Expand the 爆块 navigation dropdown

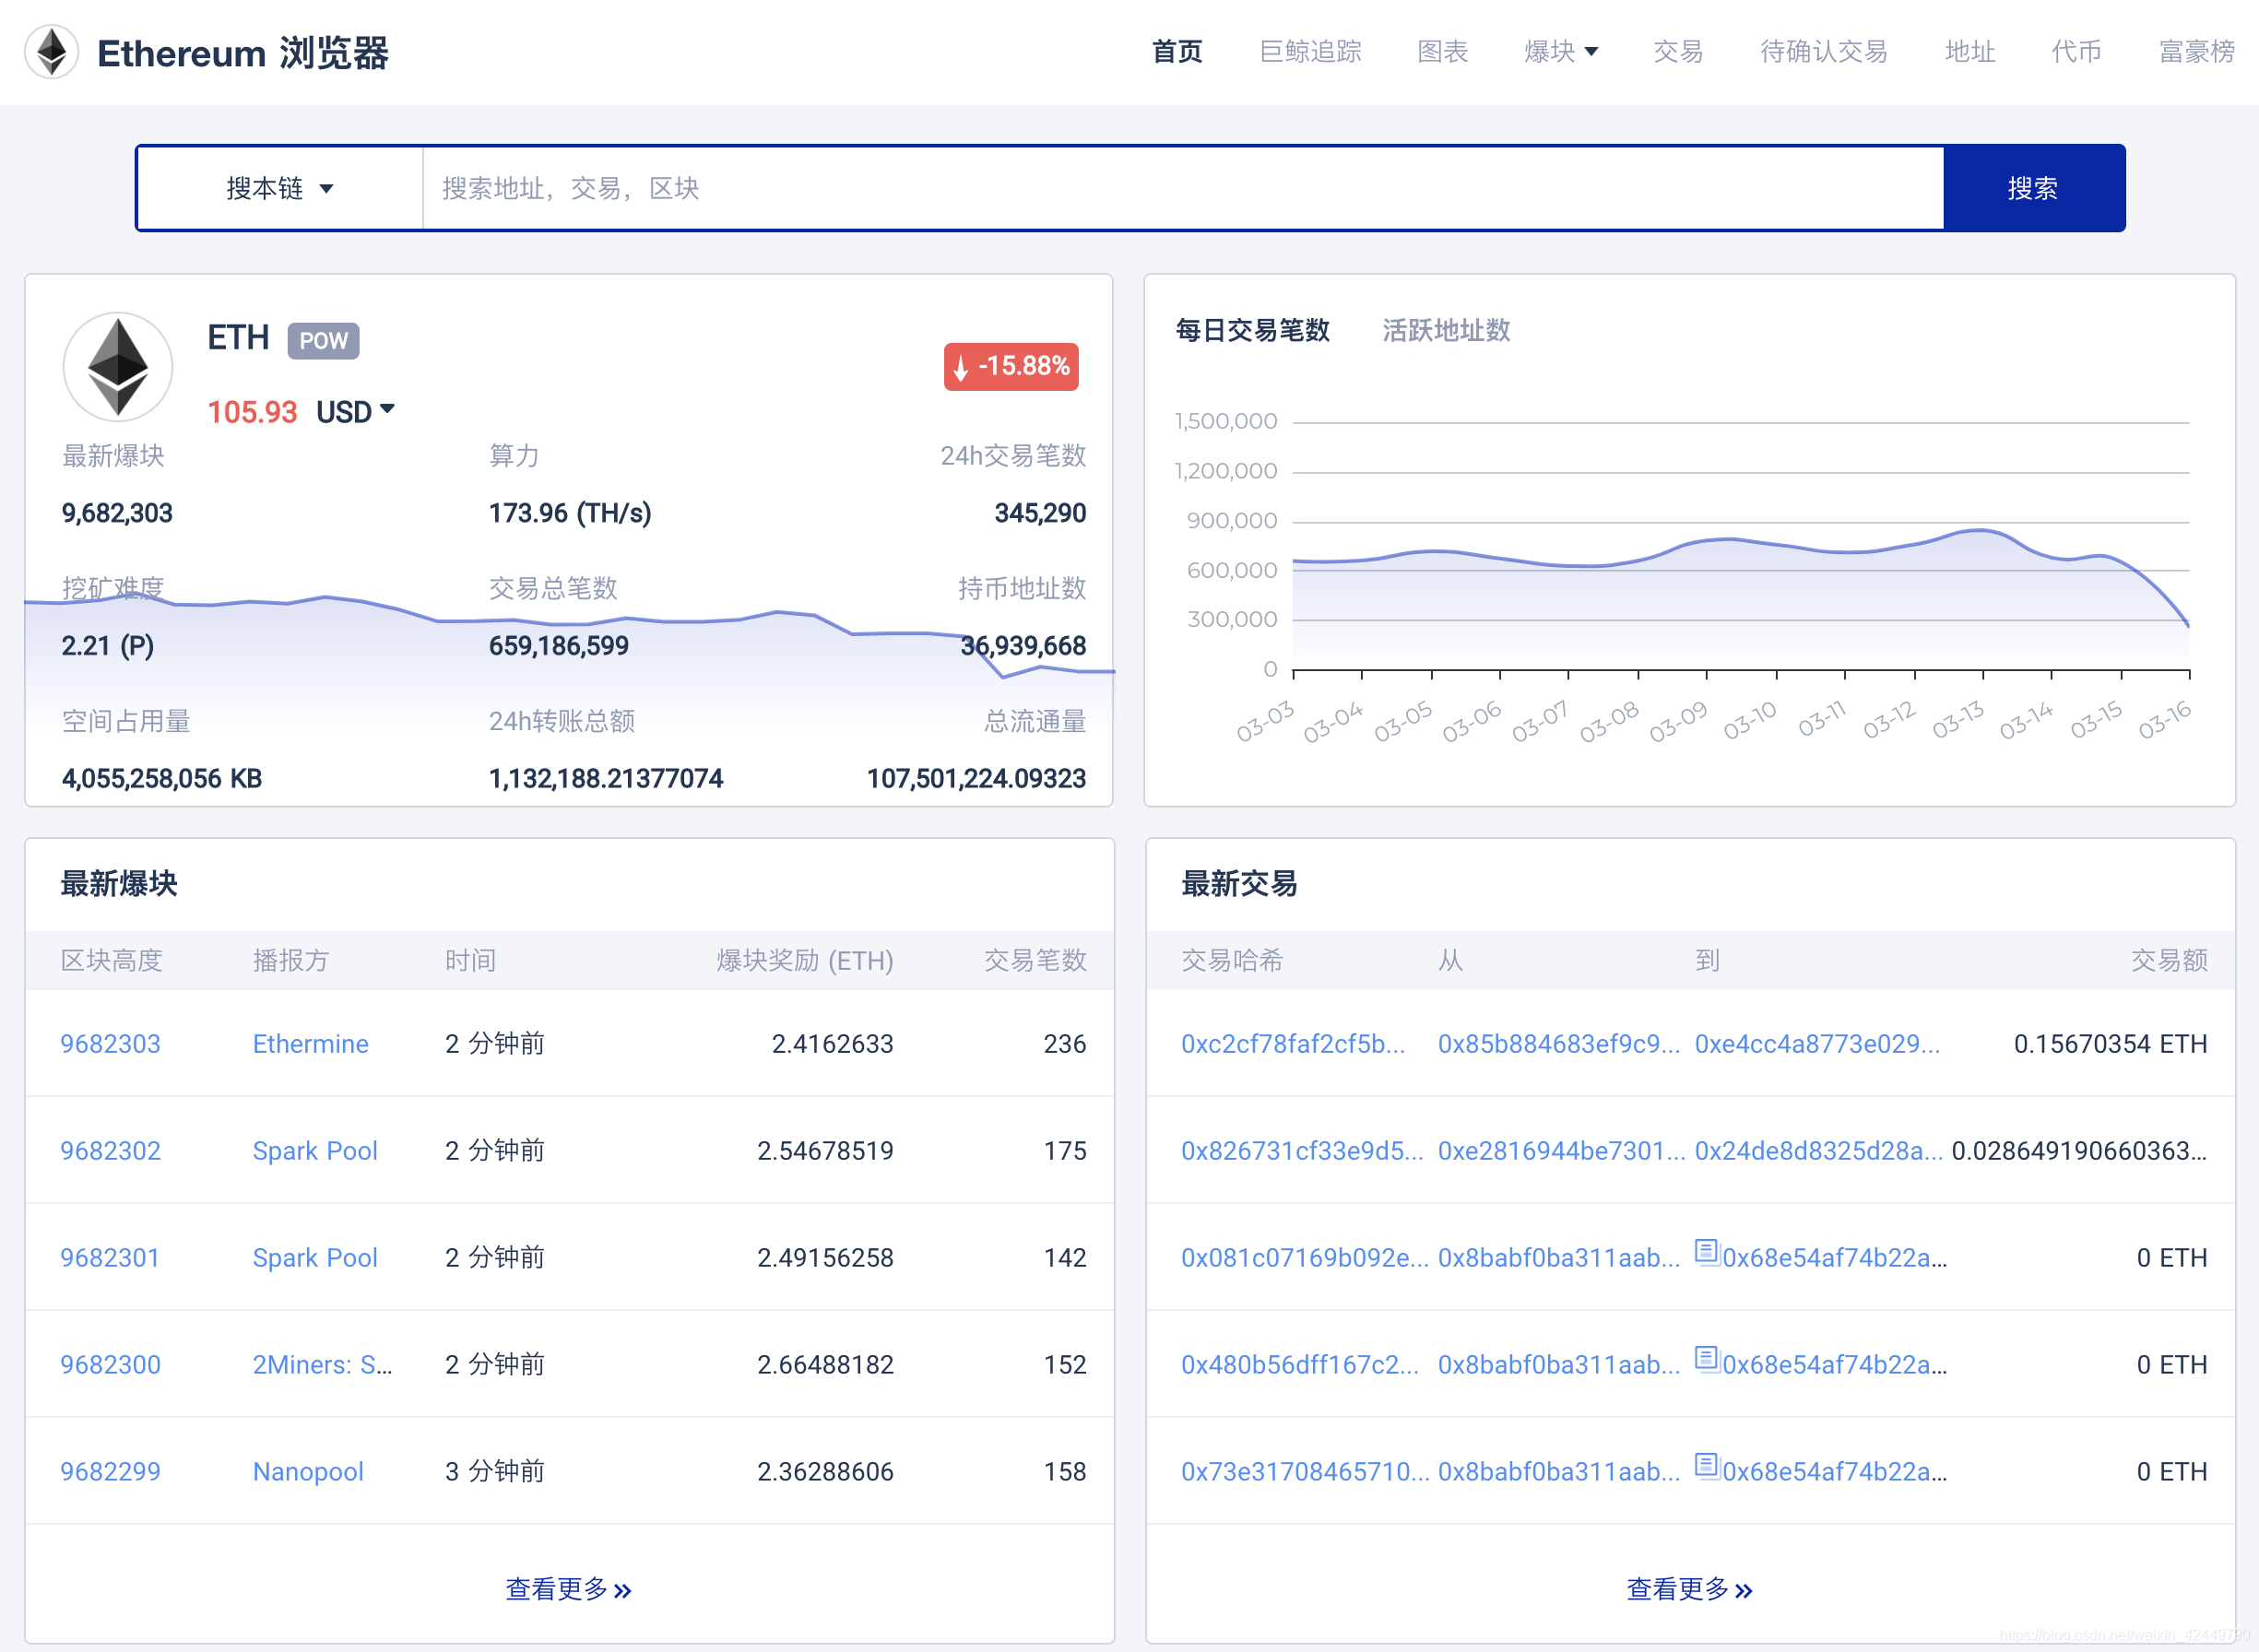[x=1561, y=52]
